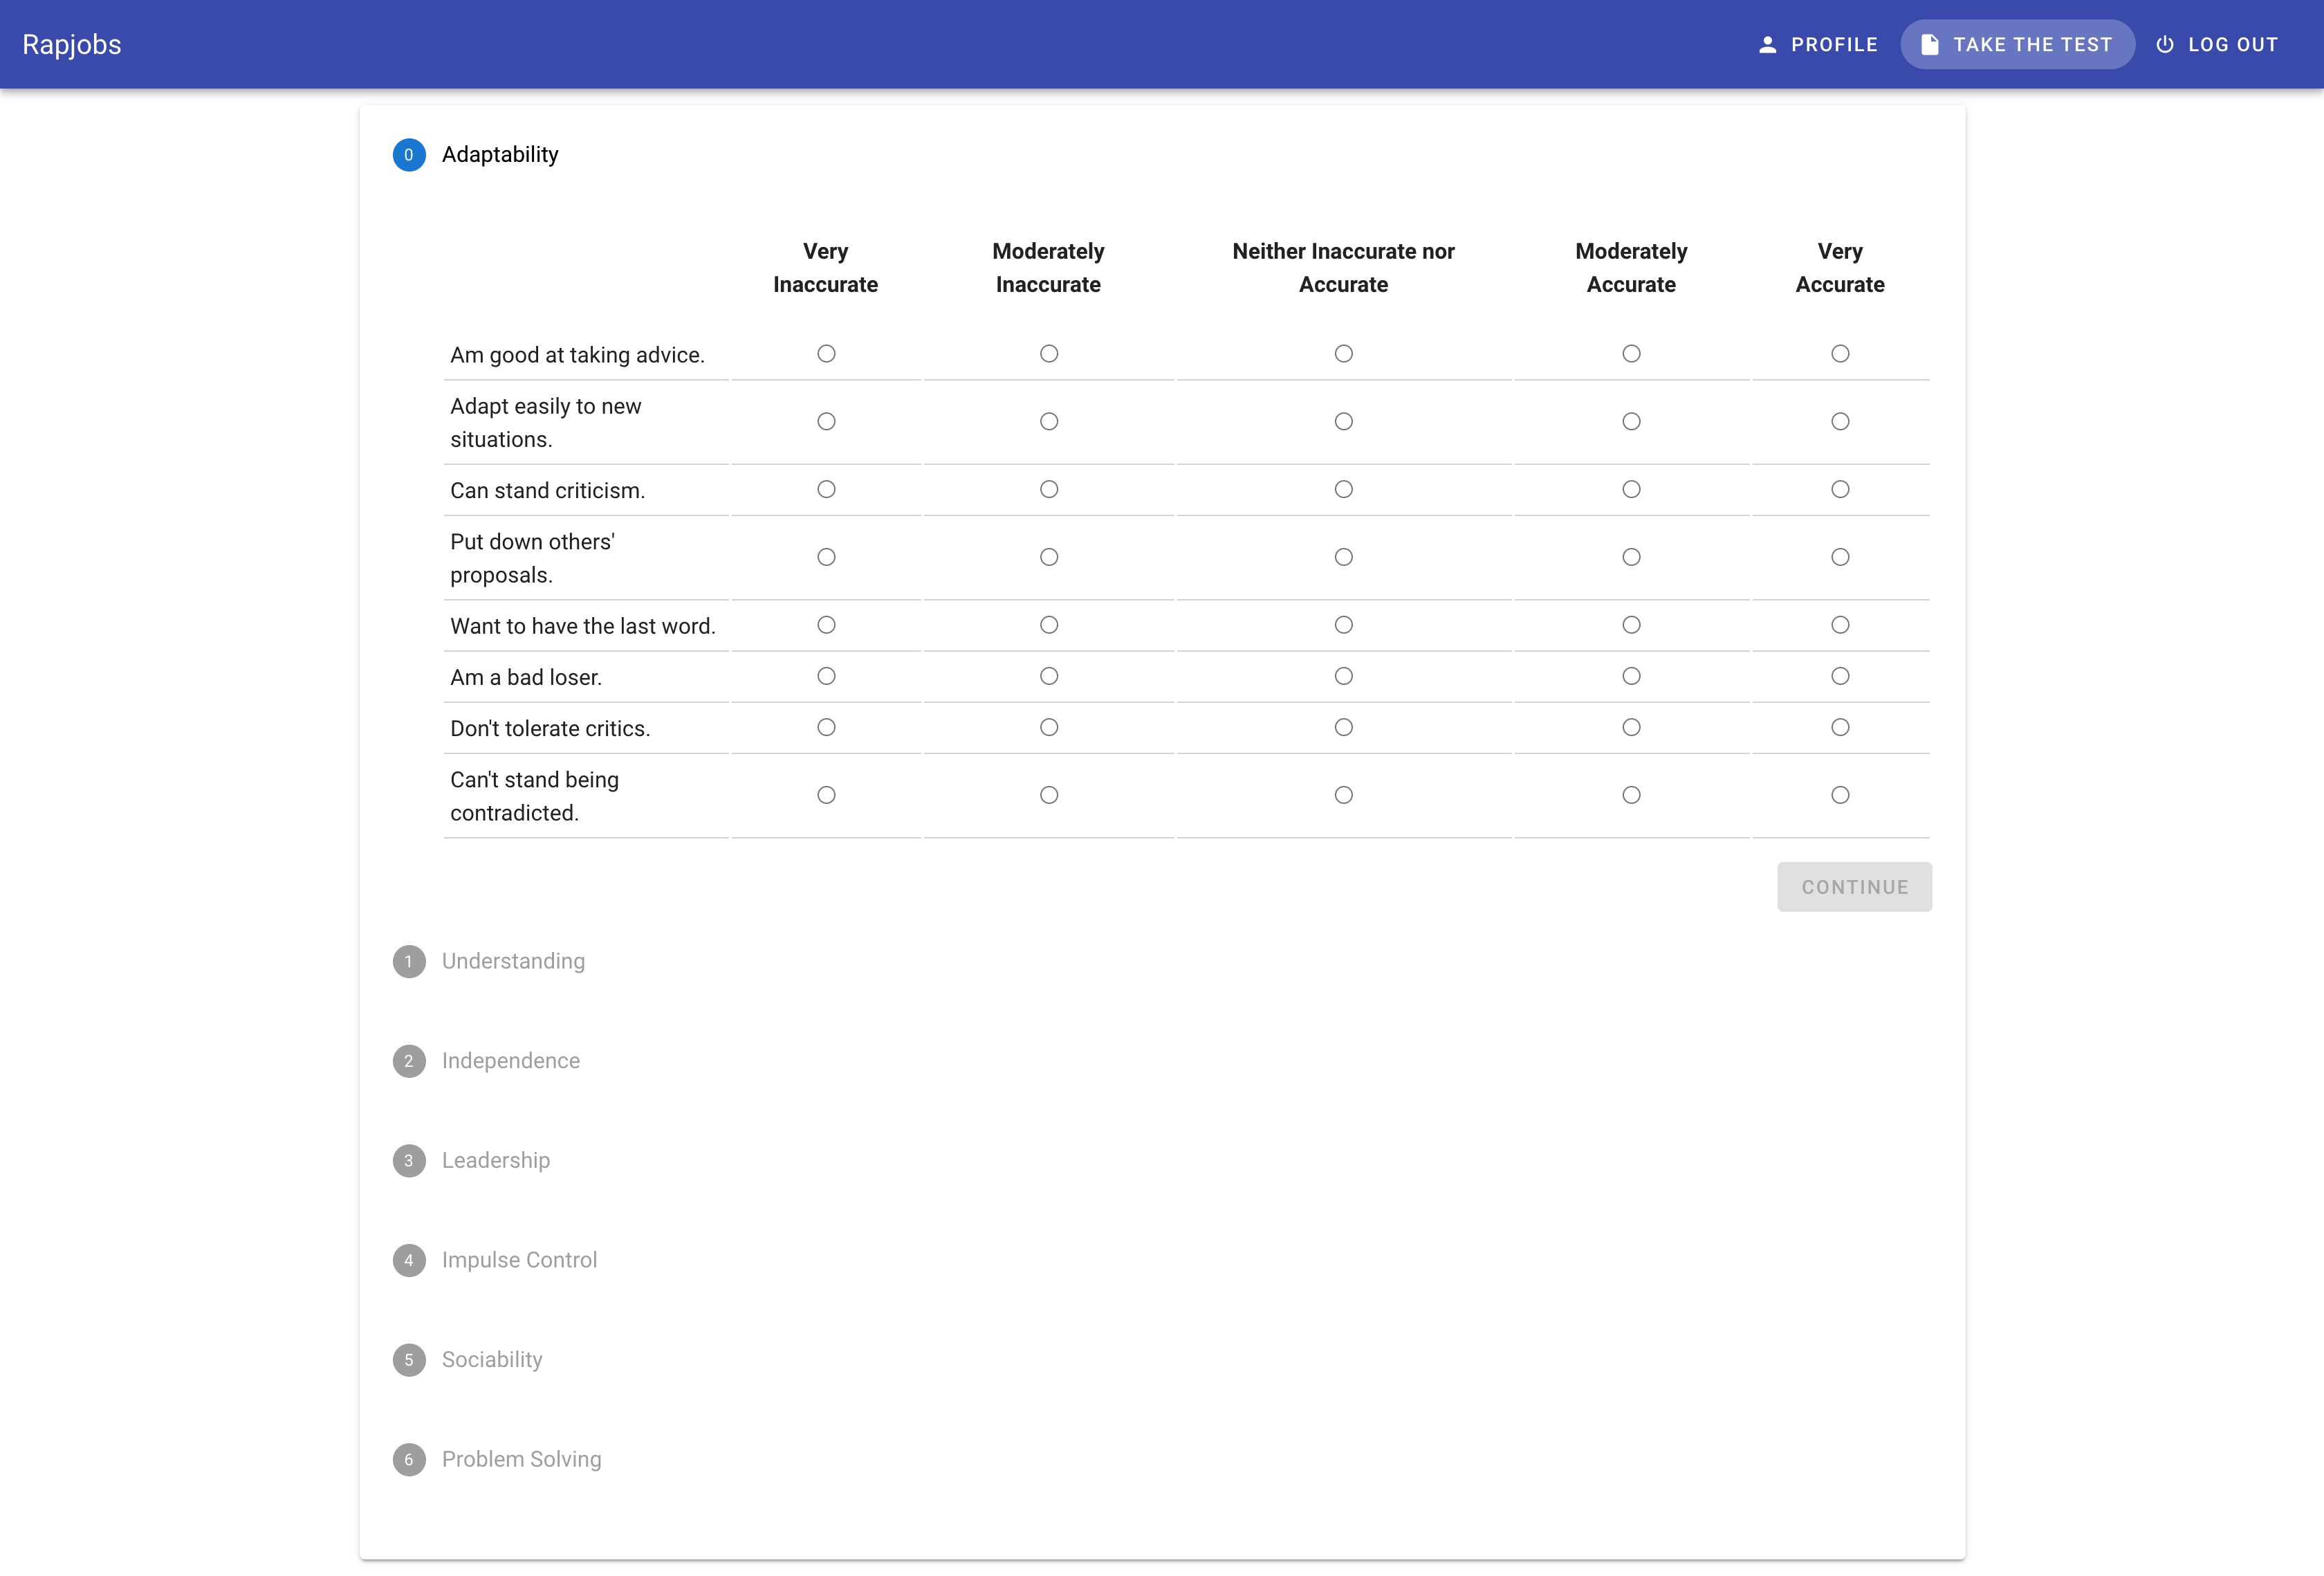
Task: Click the step 5 Sociability circle icon
Action: (408, 1360)
